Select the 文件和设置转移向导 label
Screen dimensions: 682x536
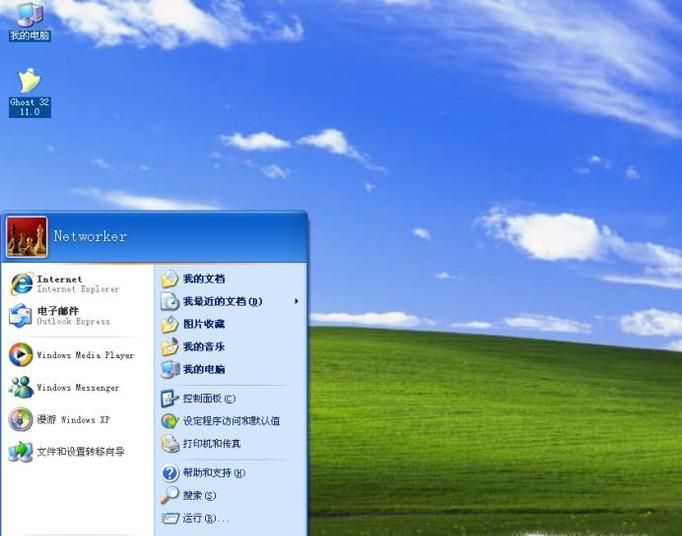coord(80,452)
